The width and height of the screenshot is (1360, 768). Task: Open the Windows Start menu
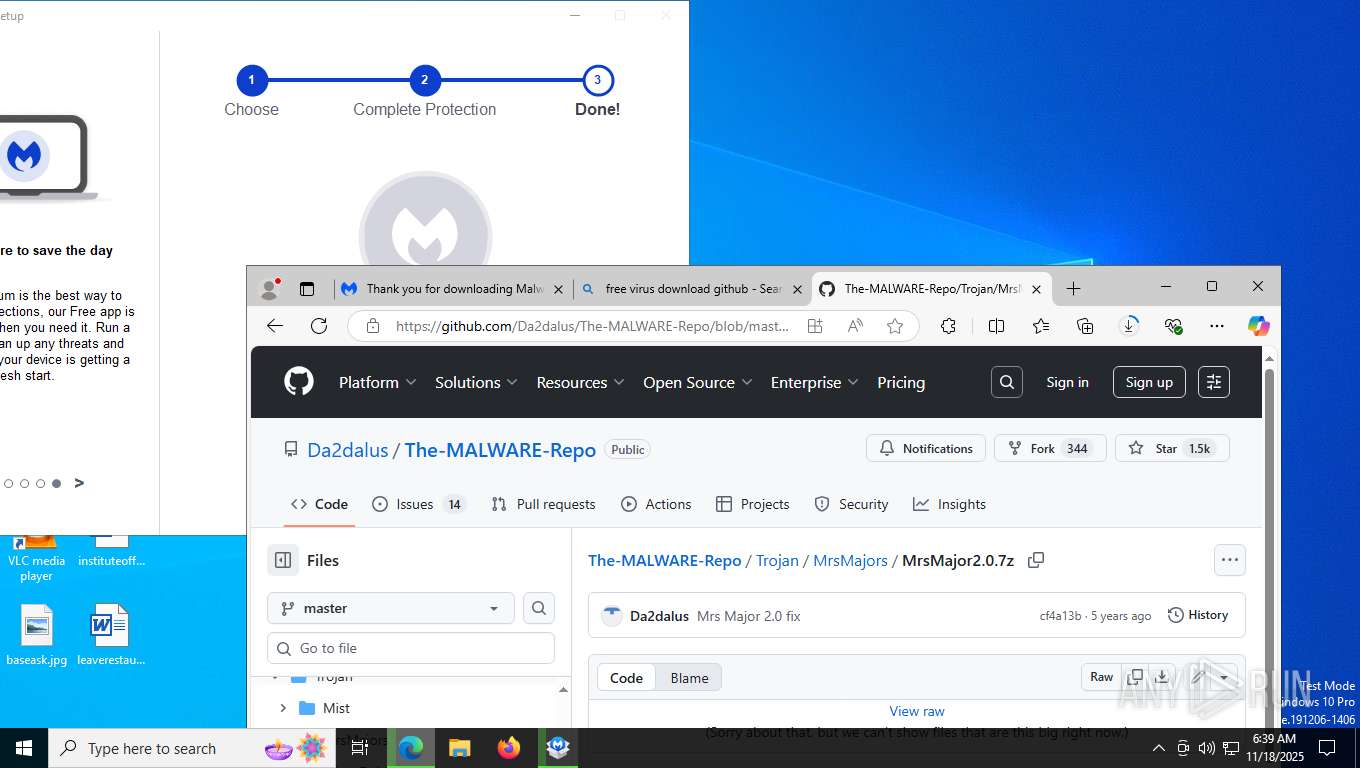23,748
